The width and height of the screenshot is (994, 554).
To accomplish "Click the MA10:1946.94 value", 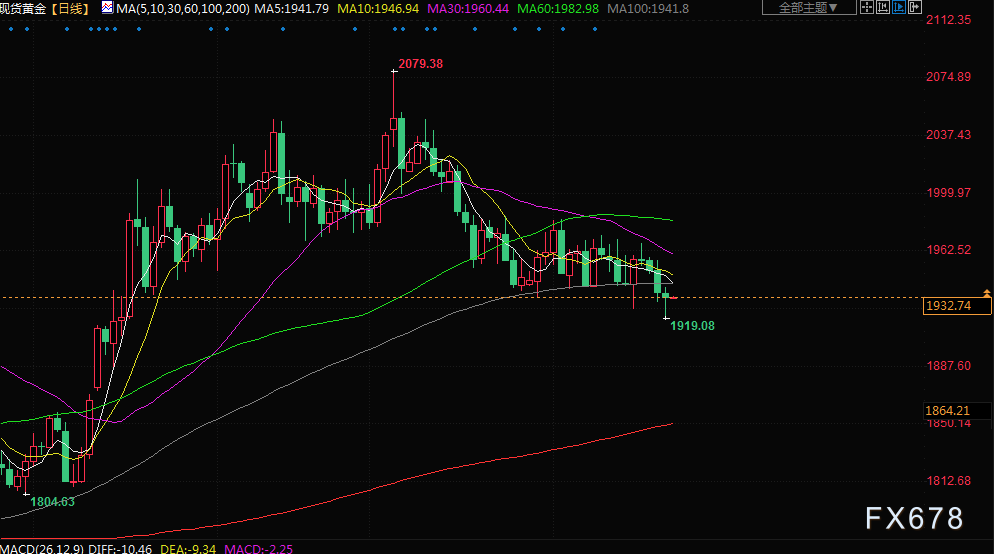I will pos(378,9).
